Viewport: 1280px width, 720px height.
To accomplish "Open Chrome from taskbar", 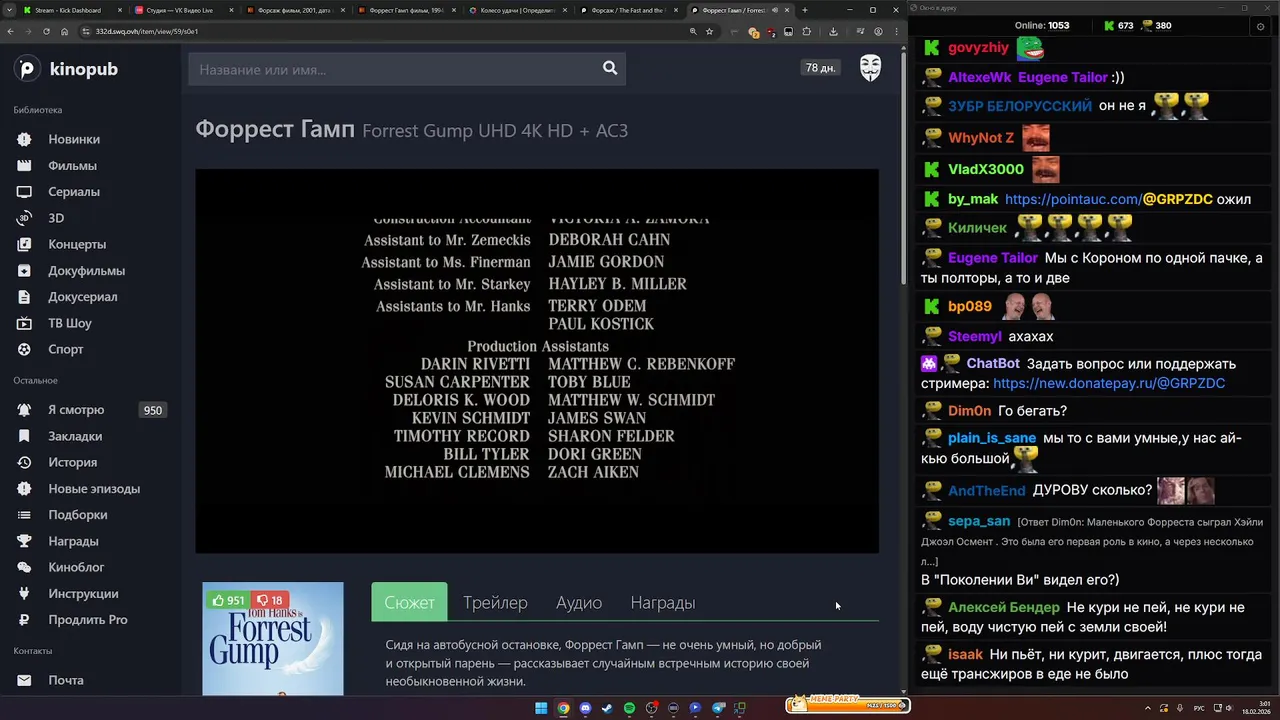I will [x=563, y=708].
